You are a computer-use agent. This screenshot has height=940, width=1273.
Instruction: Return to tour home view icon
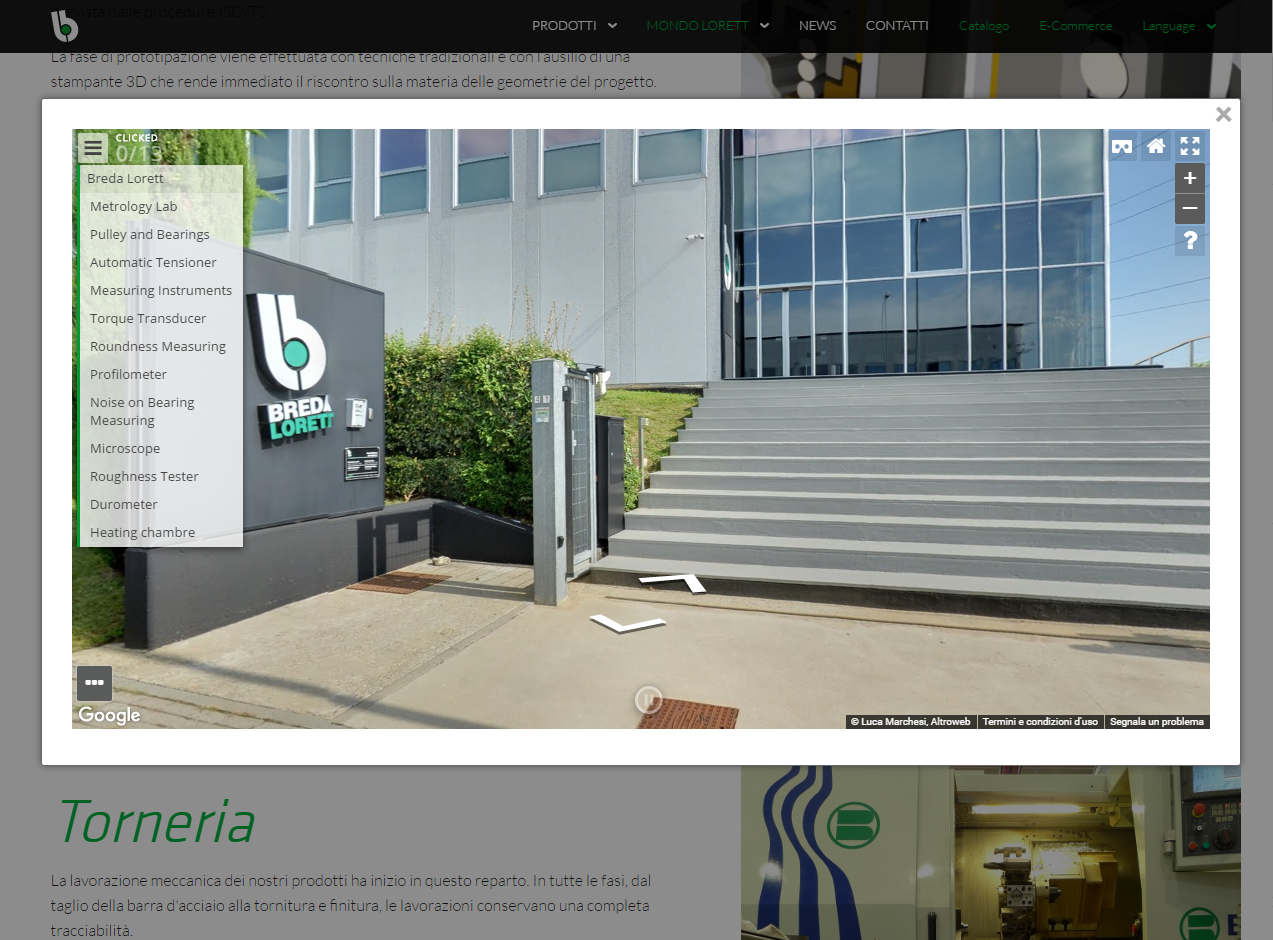(1156, 146)
